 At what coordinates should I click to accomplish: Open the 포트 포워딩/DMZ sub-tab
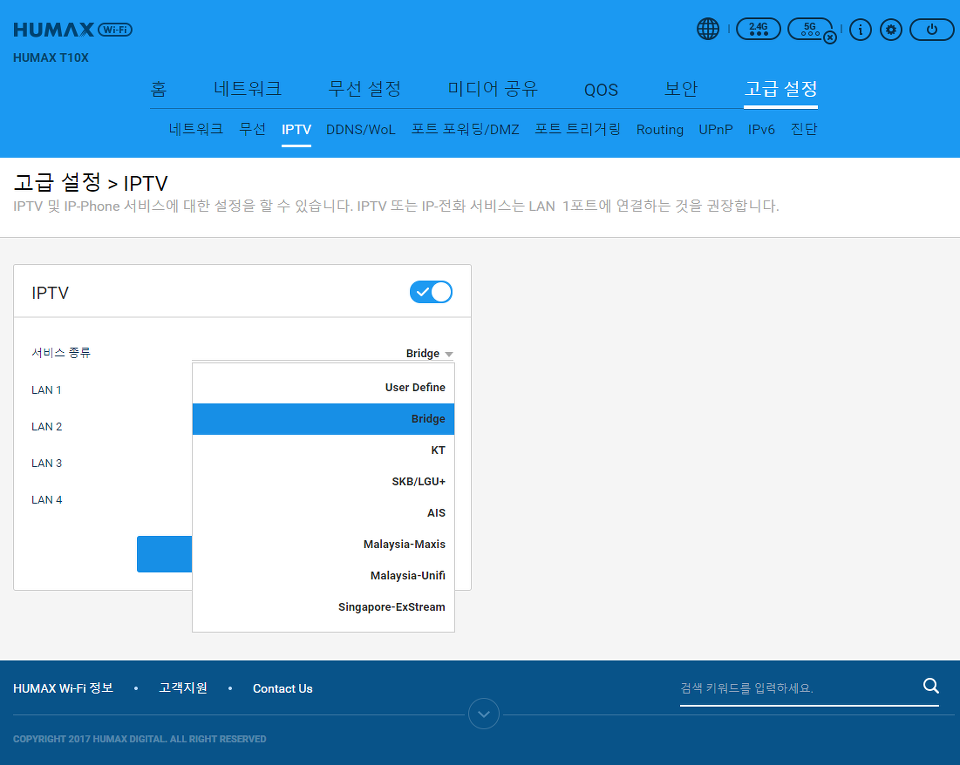465,130
